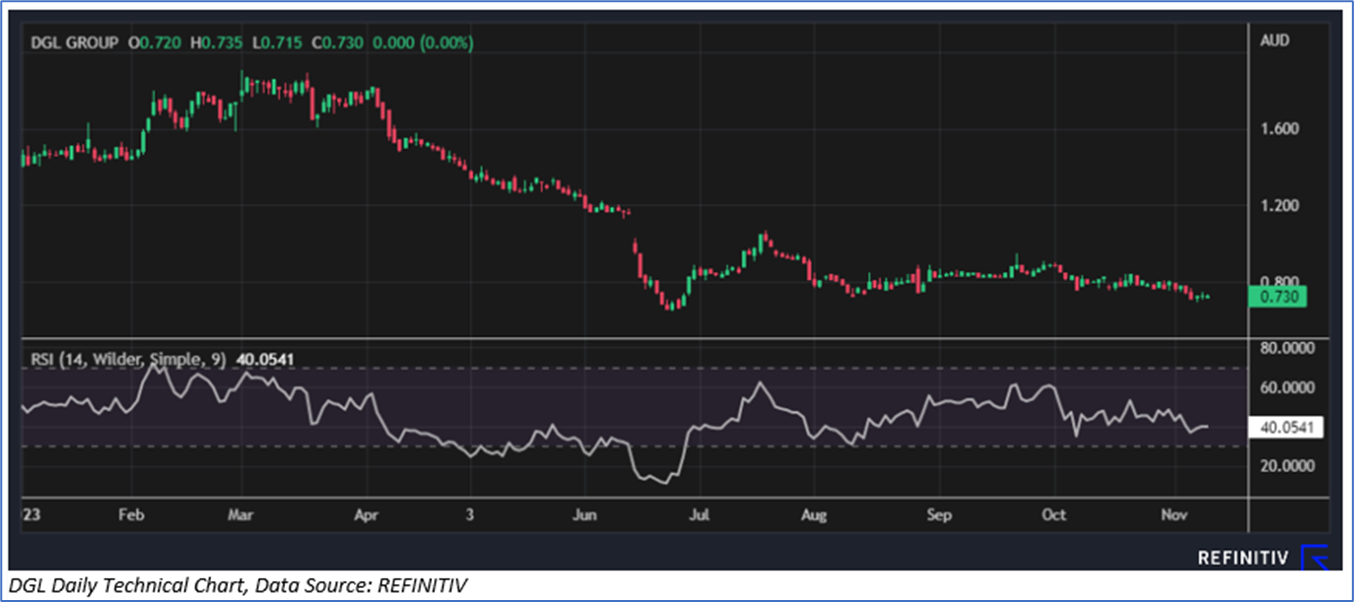
Task: Click the DGL GROUP symbol label
Action: pos(74,43)
